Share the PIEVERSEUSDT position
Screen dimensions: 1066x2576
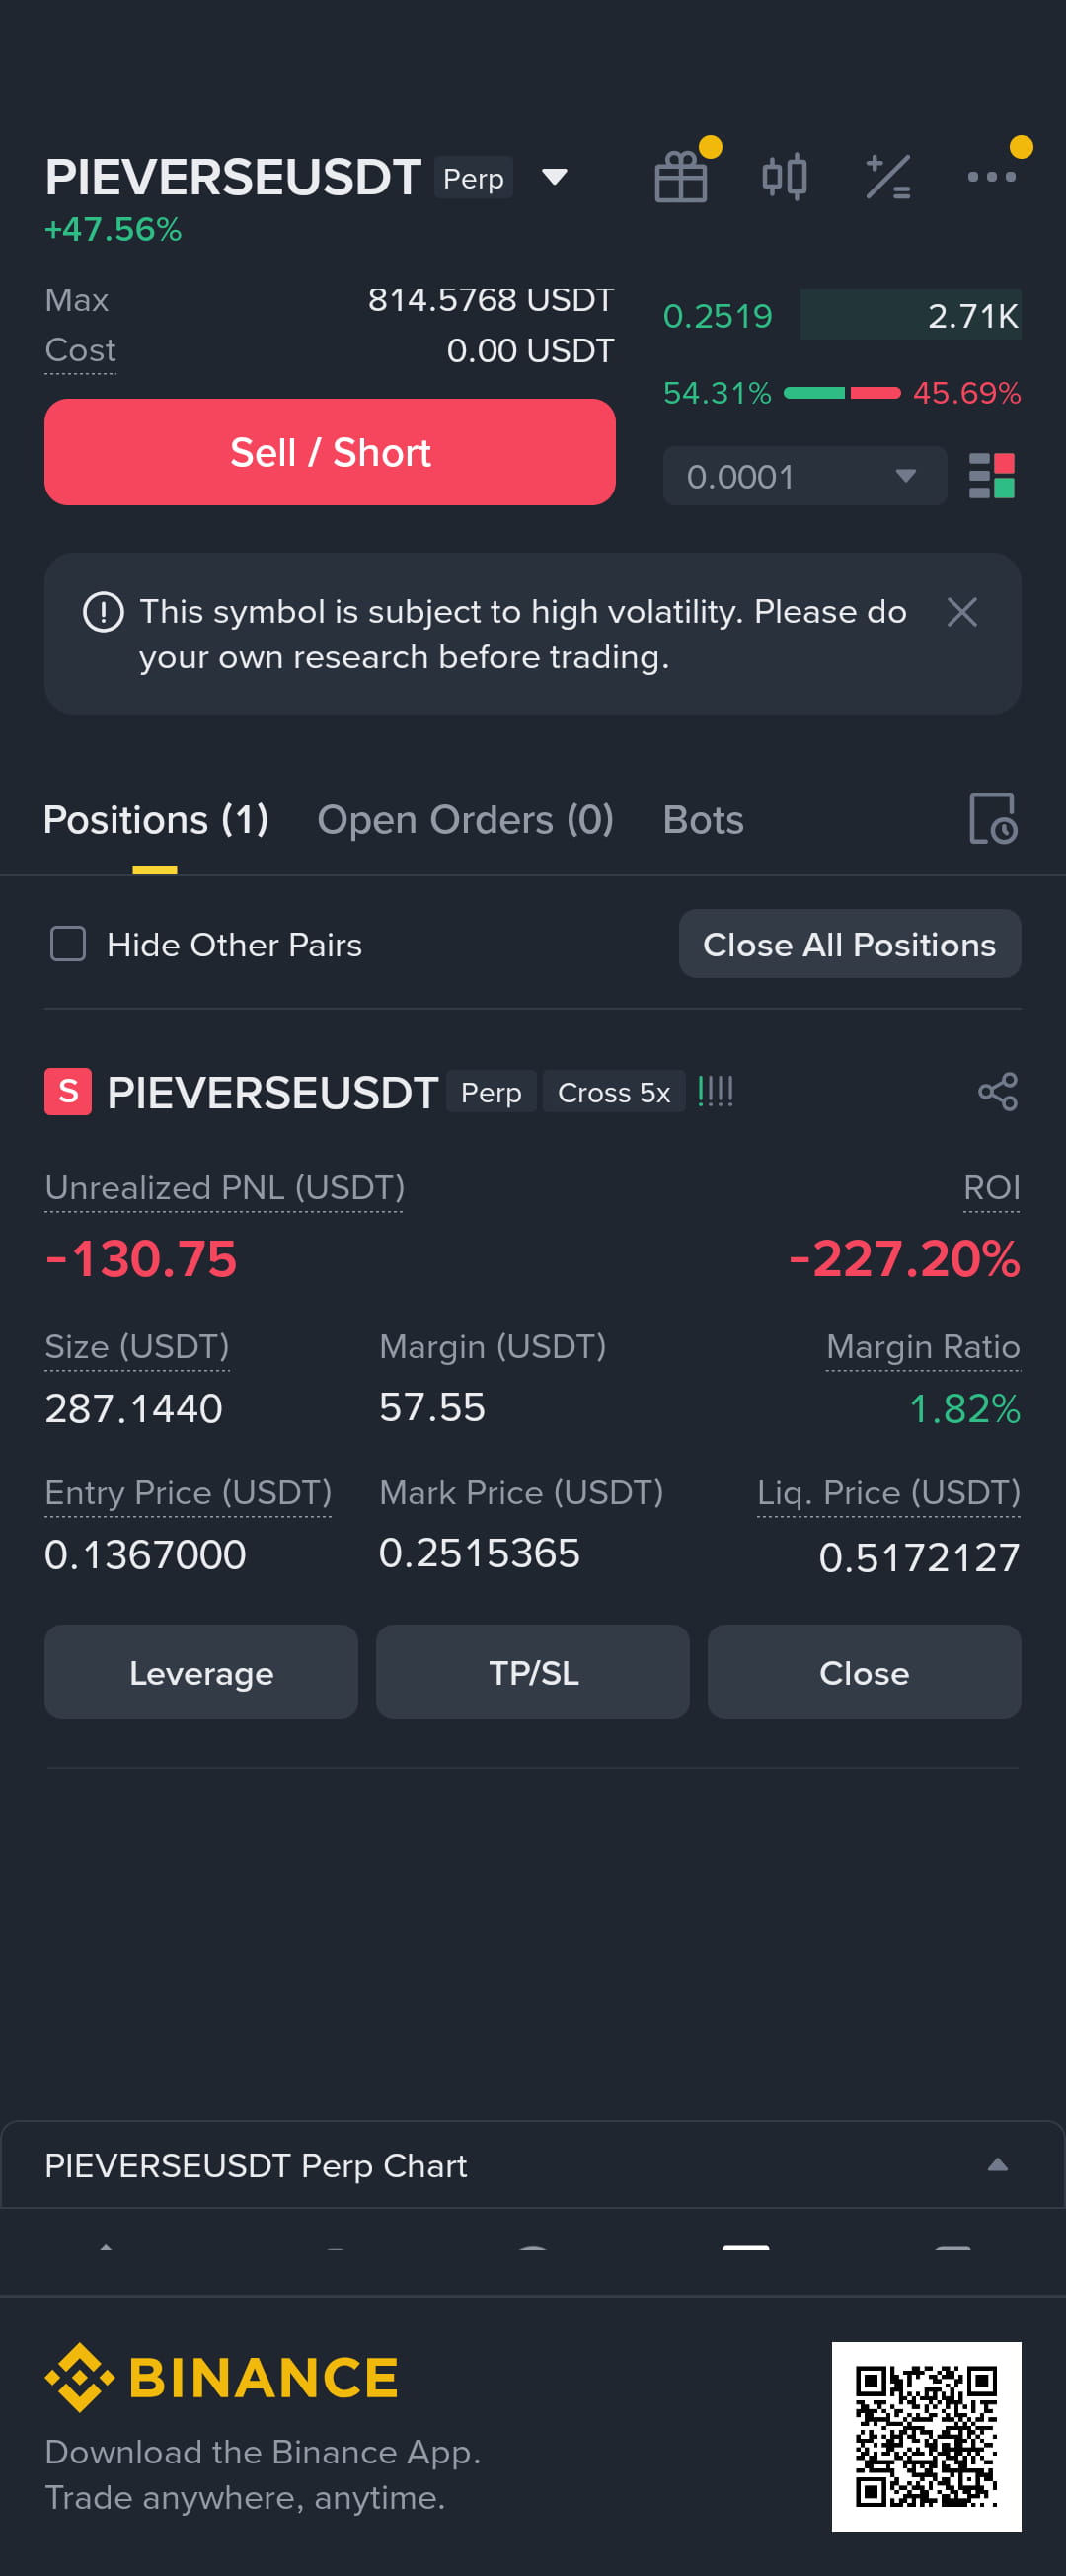997,1092
